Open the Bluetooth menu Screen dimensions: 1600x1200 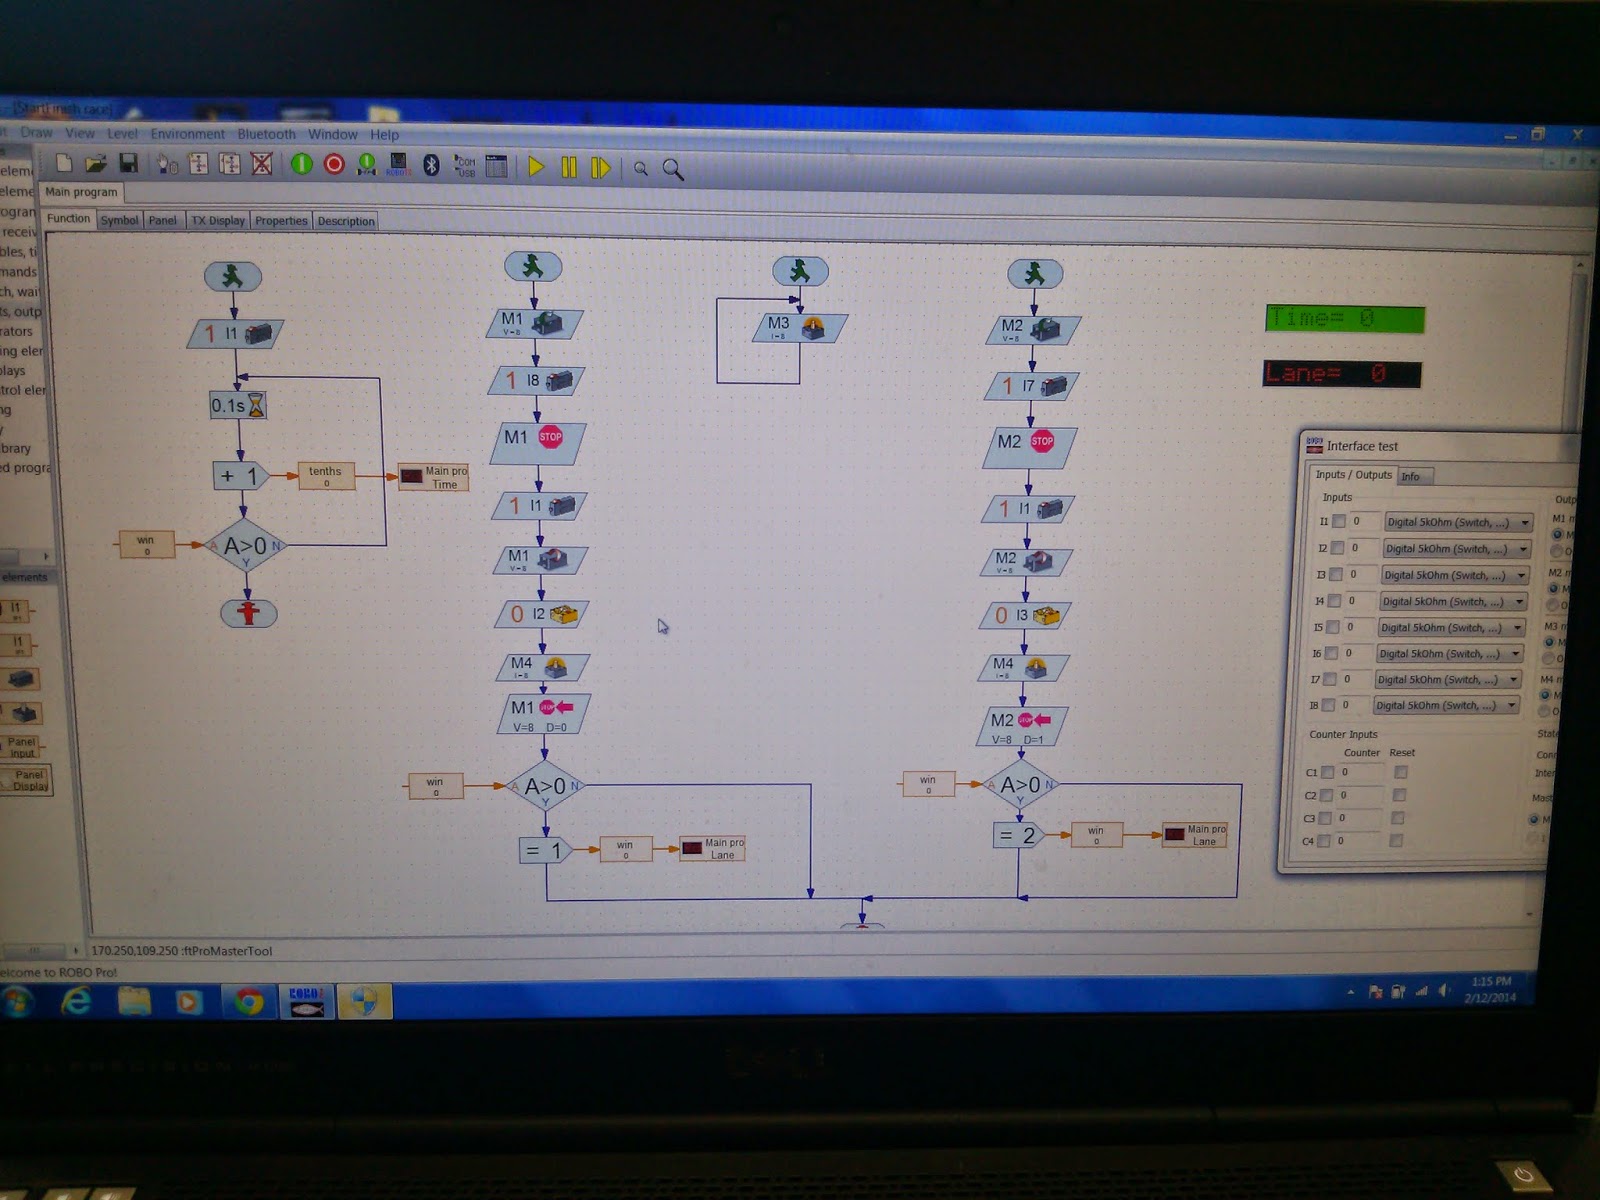coord(266,134)
